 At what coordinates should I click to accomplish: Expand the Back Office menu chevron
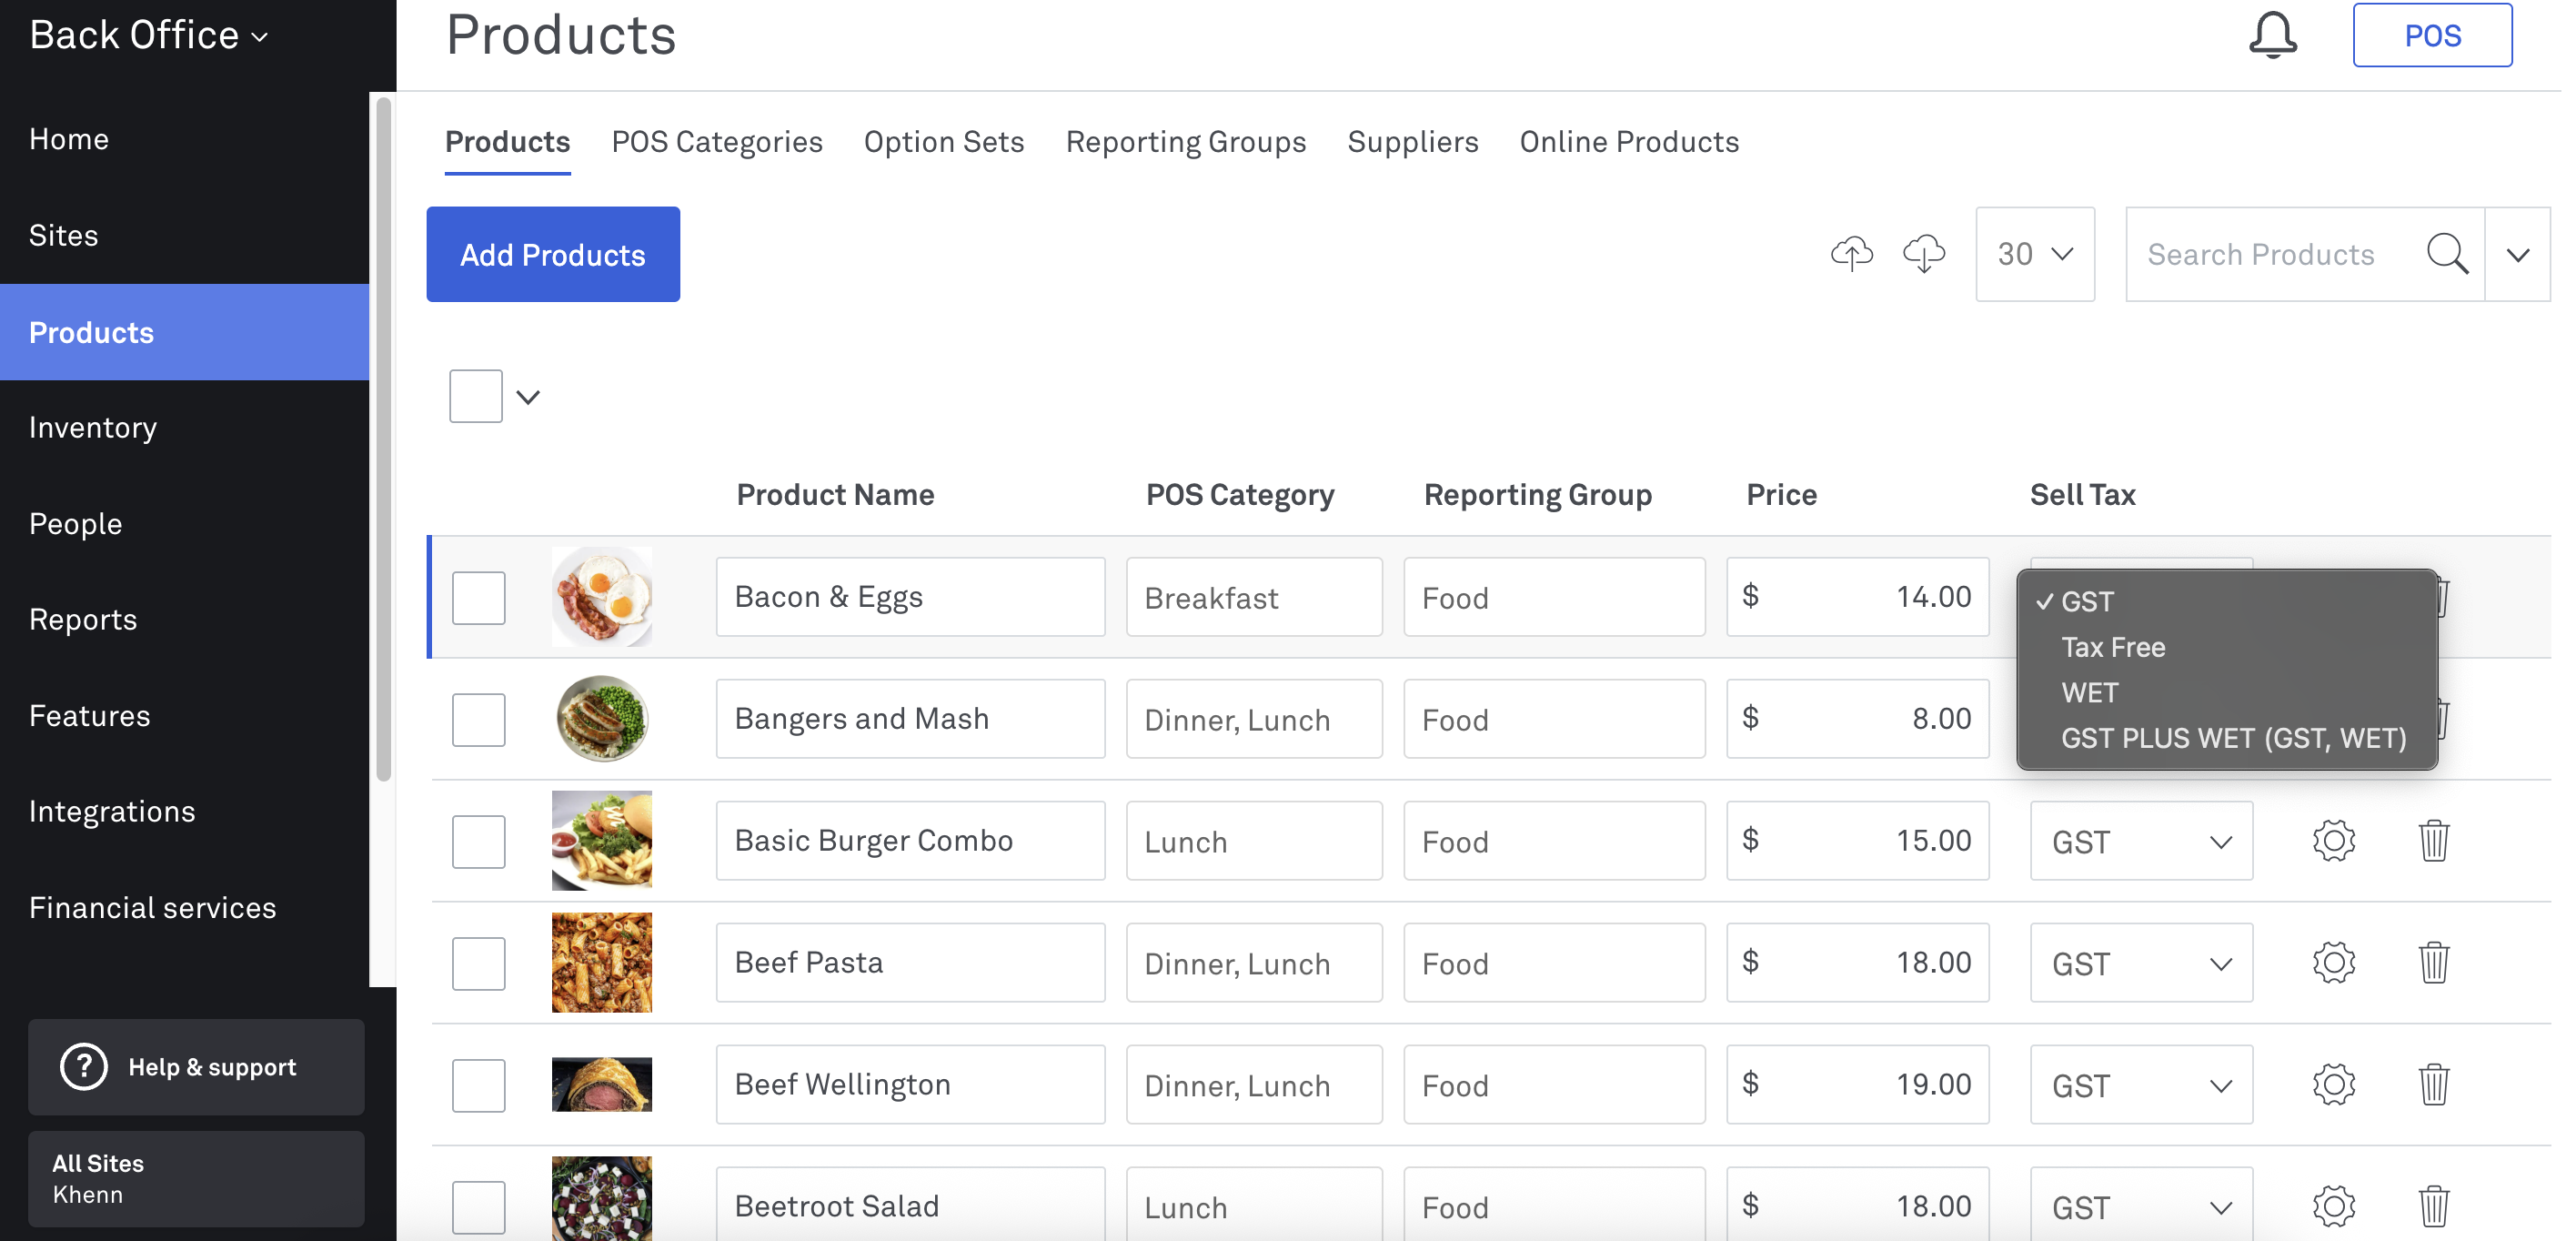click(x=260, y=38)
